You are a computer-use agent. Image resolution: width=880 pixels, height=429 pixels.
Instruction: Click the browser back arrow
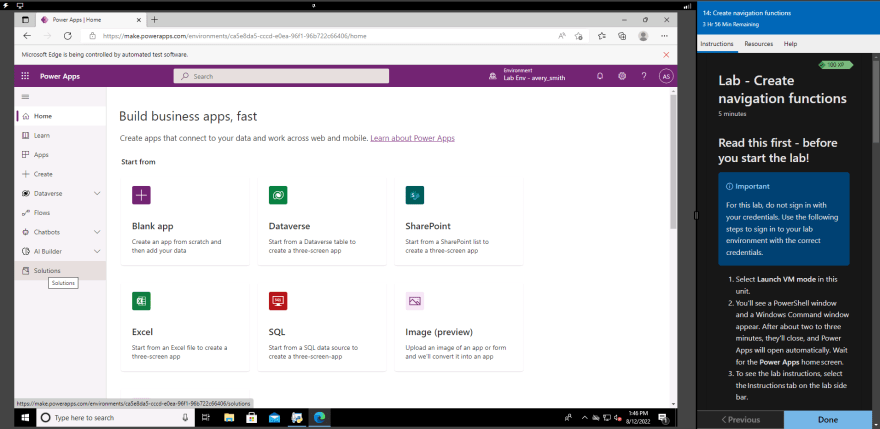click(27, 35)
